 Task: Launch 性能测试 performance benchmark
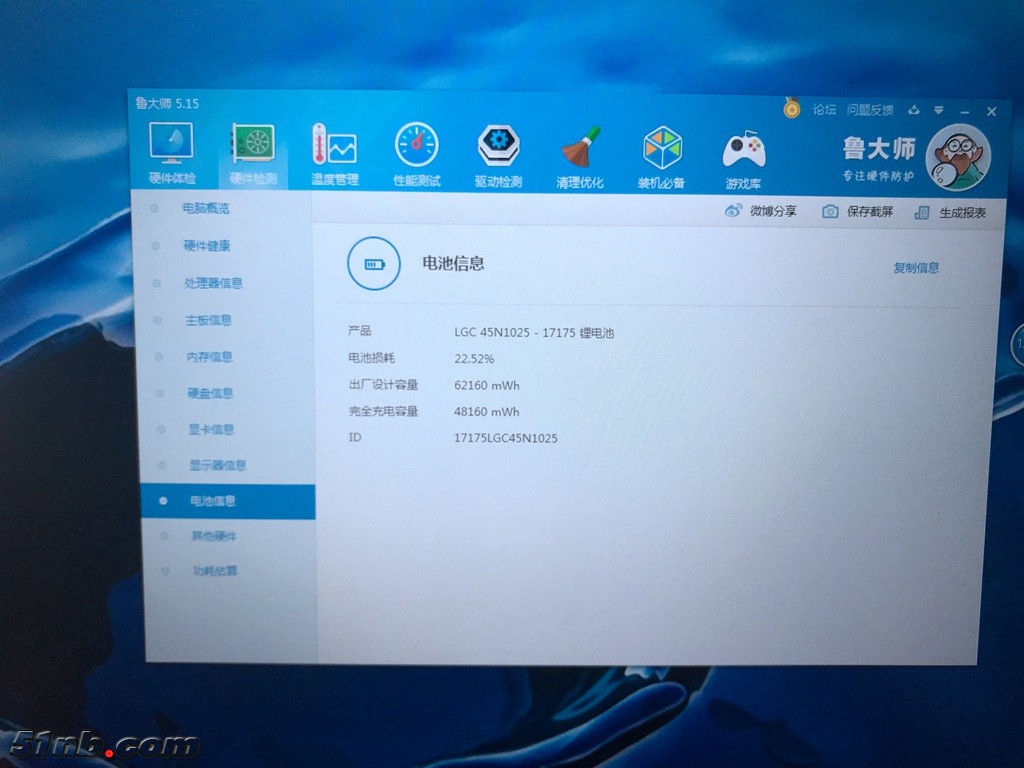(416, 153)
